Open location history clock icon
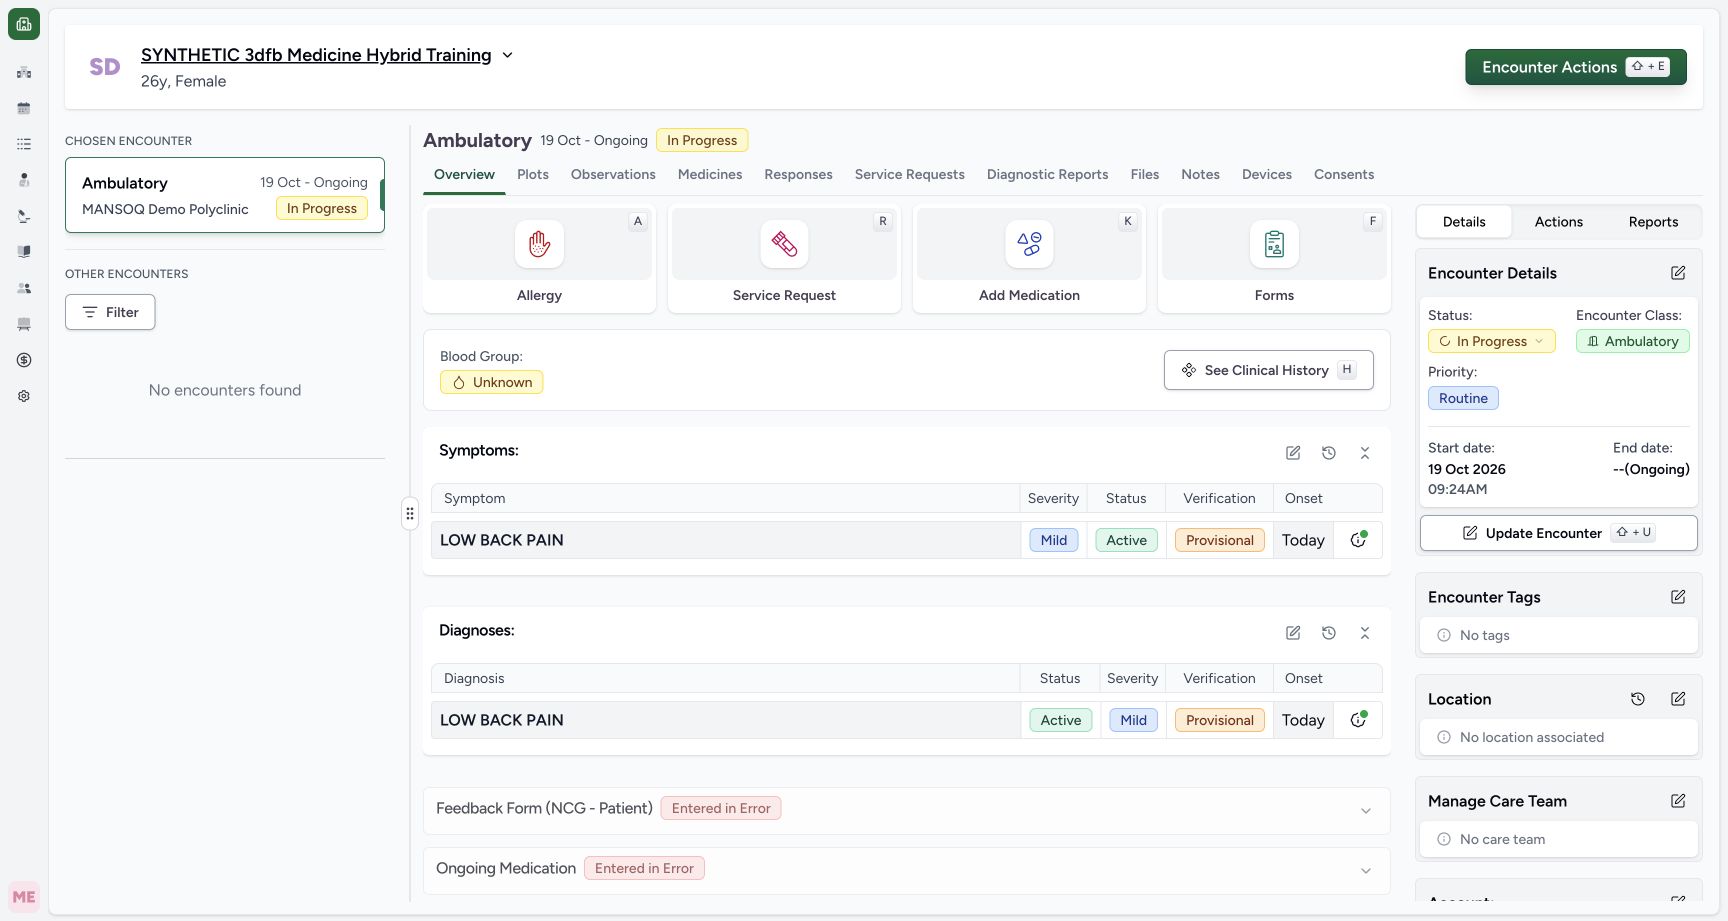 click(x=1638, y=699)
